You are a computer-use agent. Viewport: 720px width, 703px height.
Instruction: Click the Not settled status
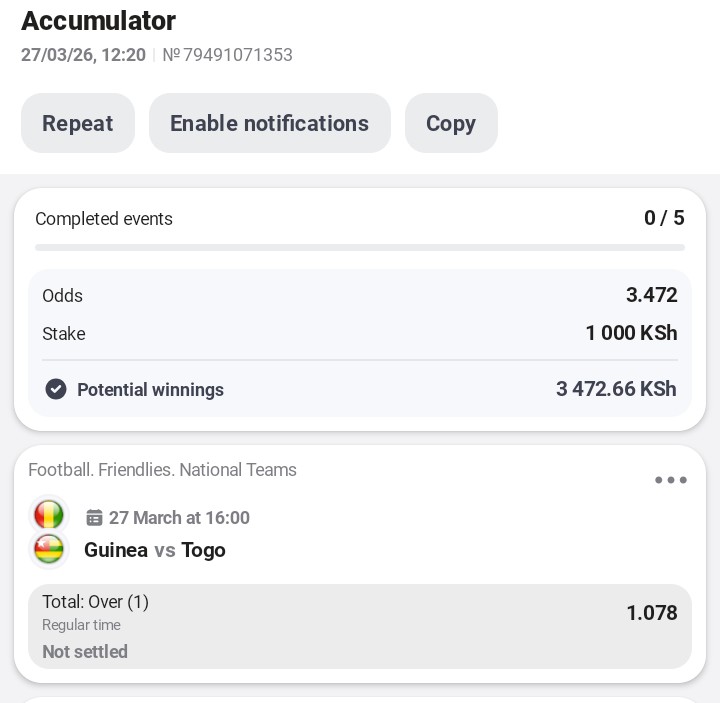(x=85, y=652)
